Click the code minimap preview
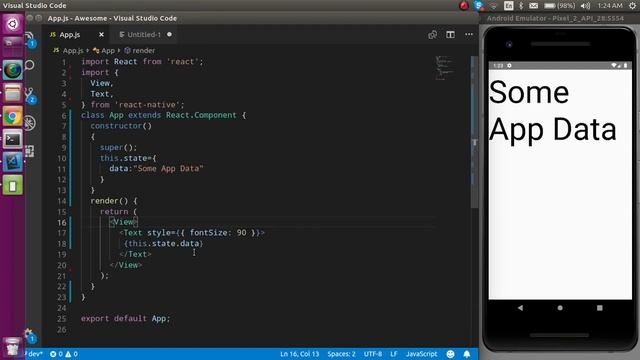 tap(444, 67)
